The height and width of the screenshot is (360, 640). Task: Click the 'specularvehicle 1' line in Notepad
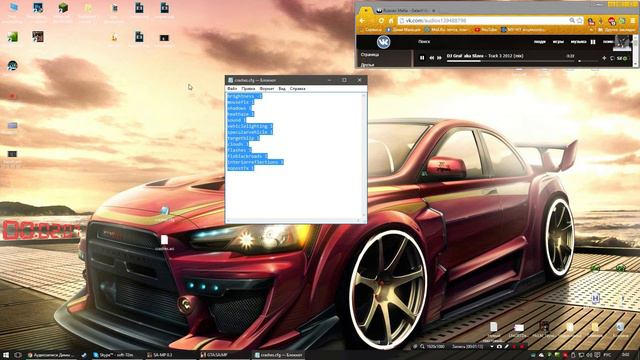(x=250, y=132)
